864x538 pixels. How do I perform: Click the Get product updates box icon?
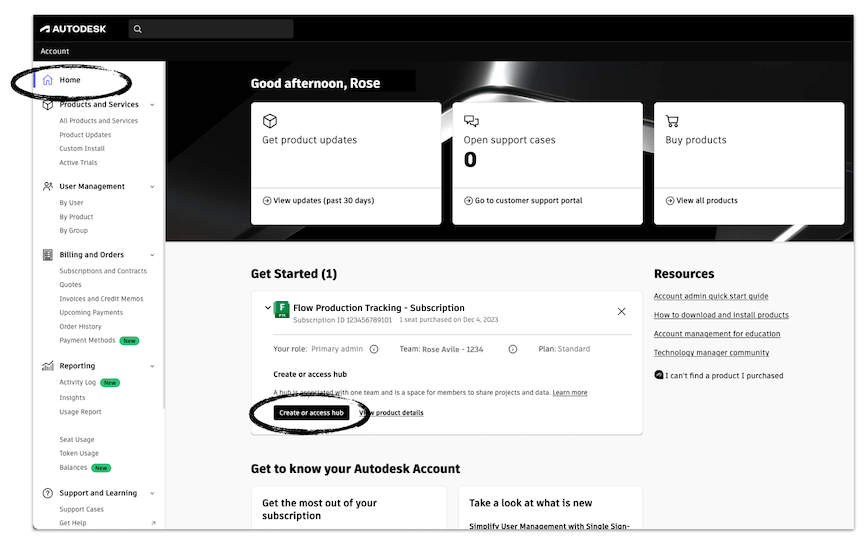pyautogui.click(x=270, y=121)
